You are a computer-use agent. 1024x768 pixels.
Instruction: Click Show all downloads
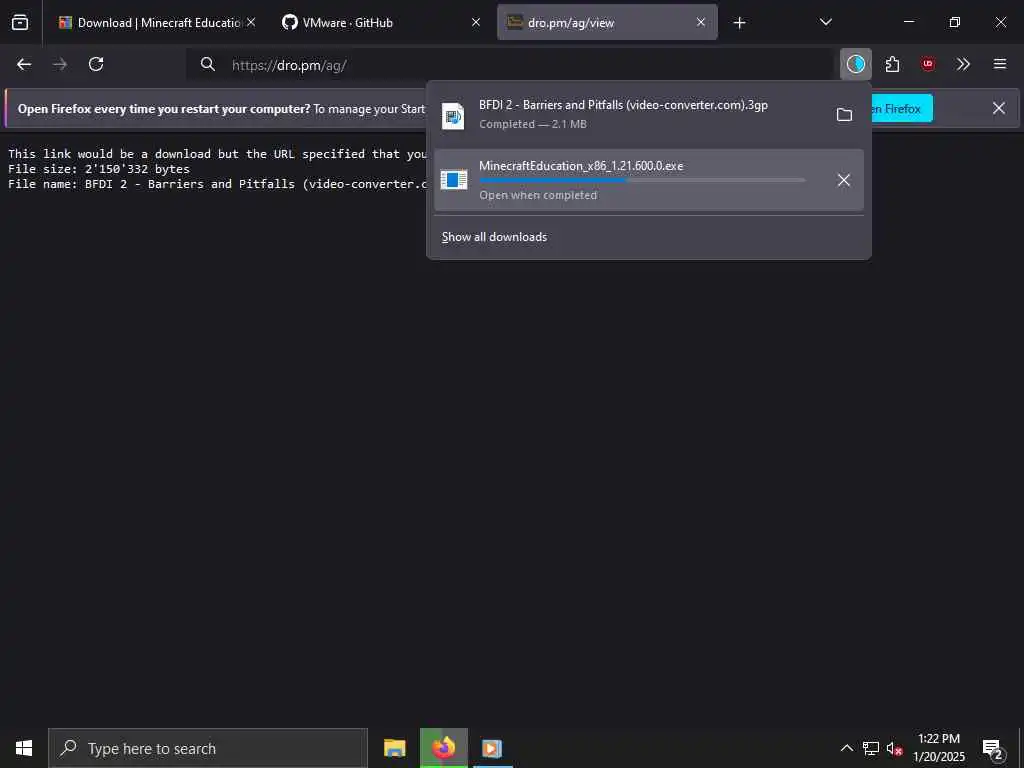[494, 237]
